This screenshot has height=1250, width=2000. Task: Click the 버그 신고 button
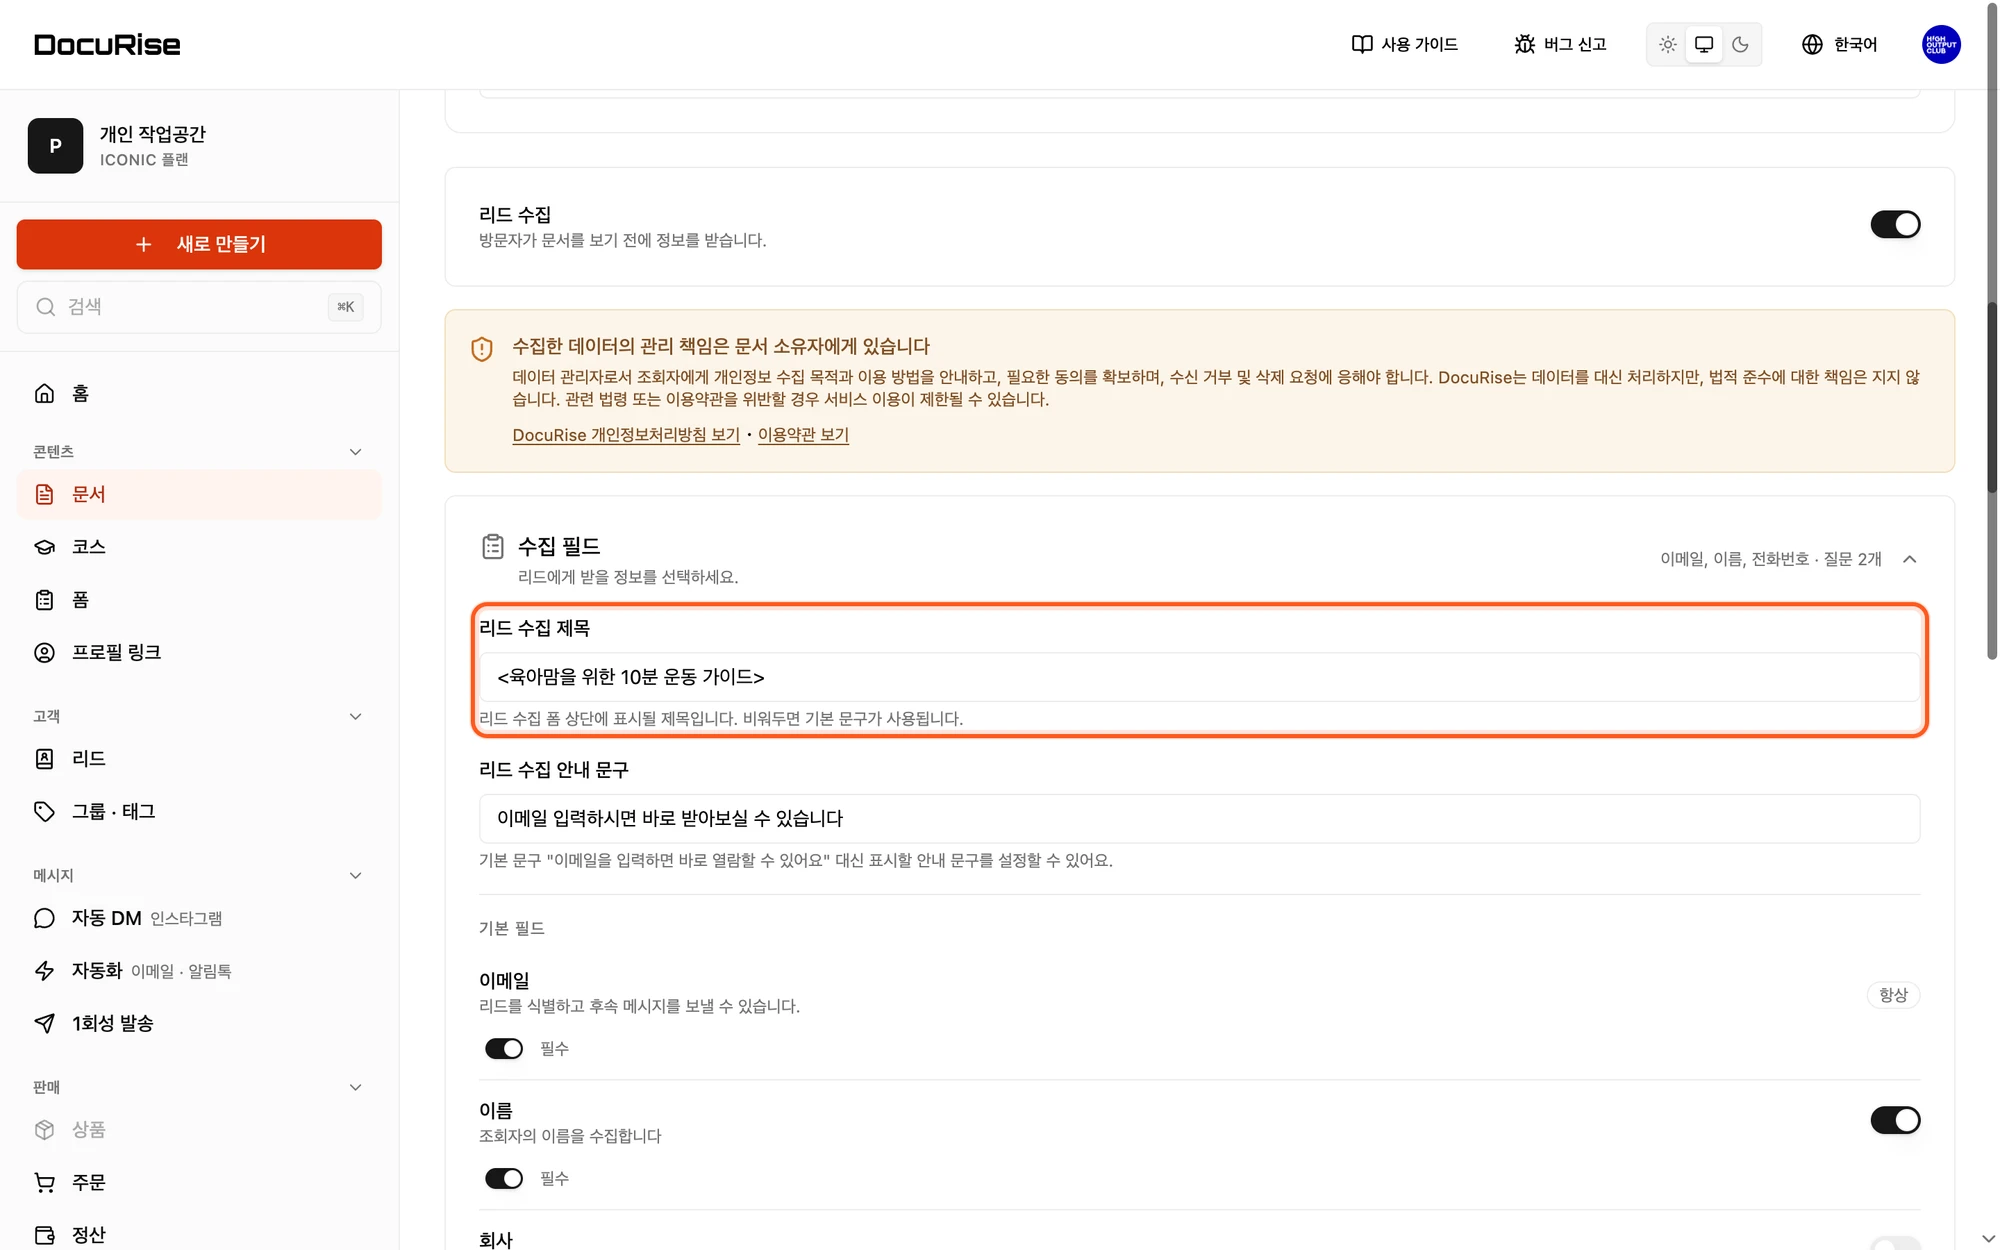1559,44
